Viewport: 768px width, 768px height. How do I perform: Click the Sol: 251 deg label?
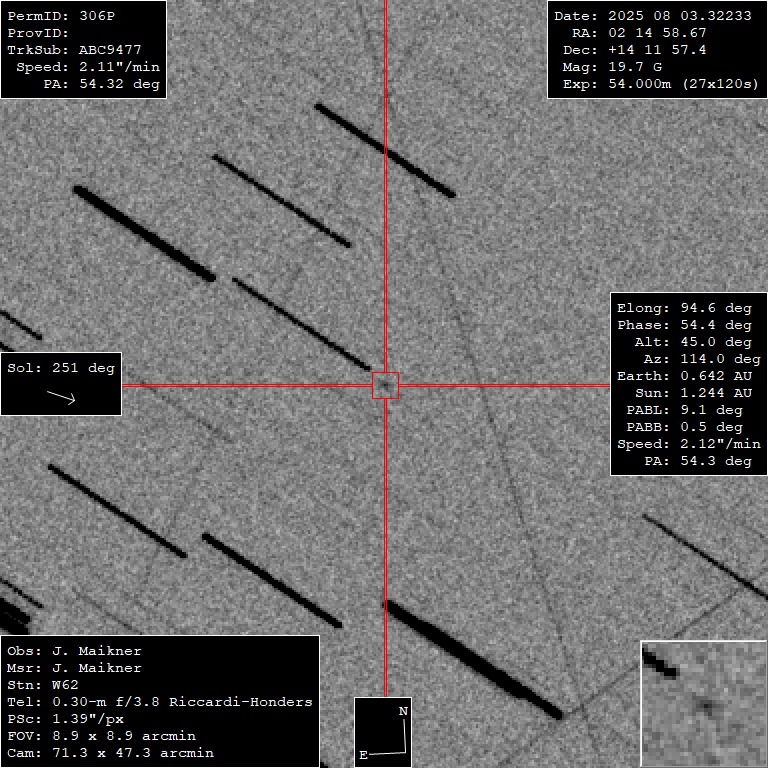coord(61,368)
